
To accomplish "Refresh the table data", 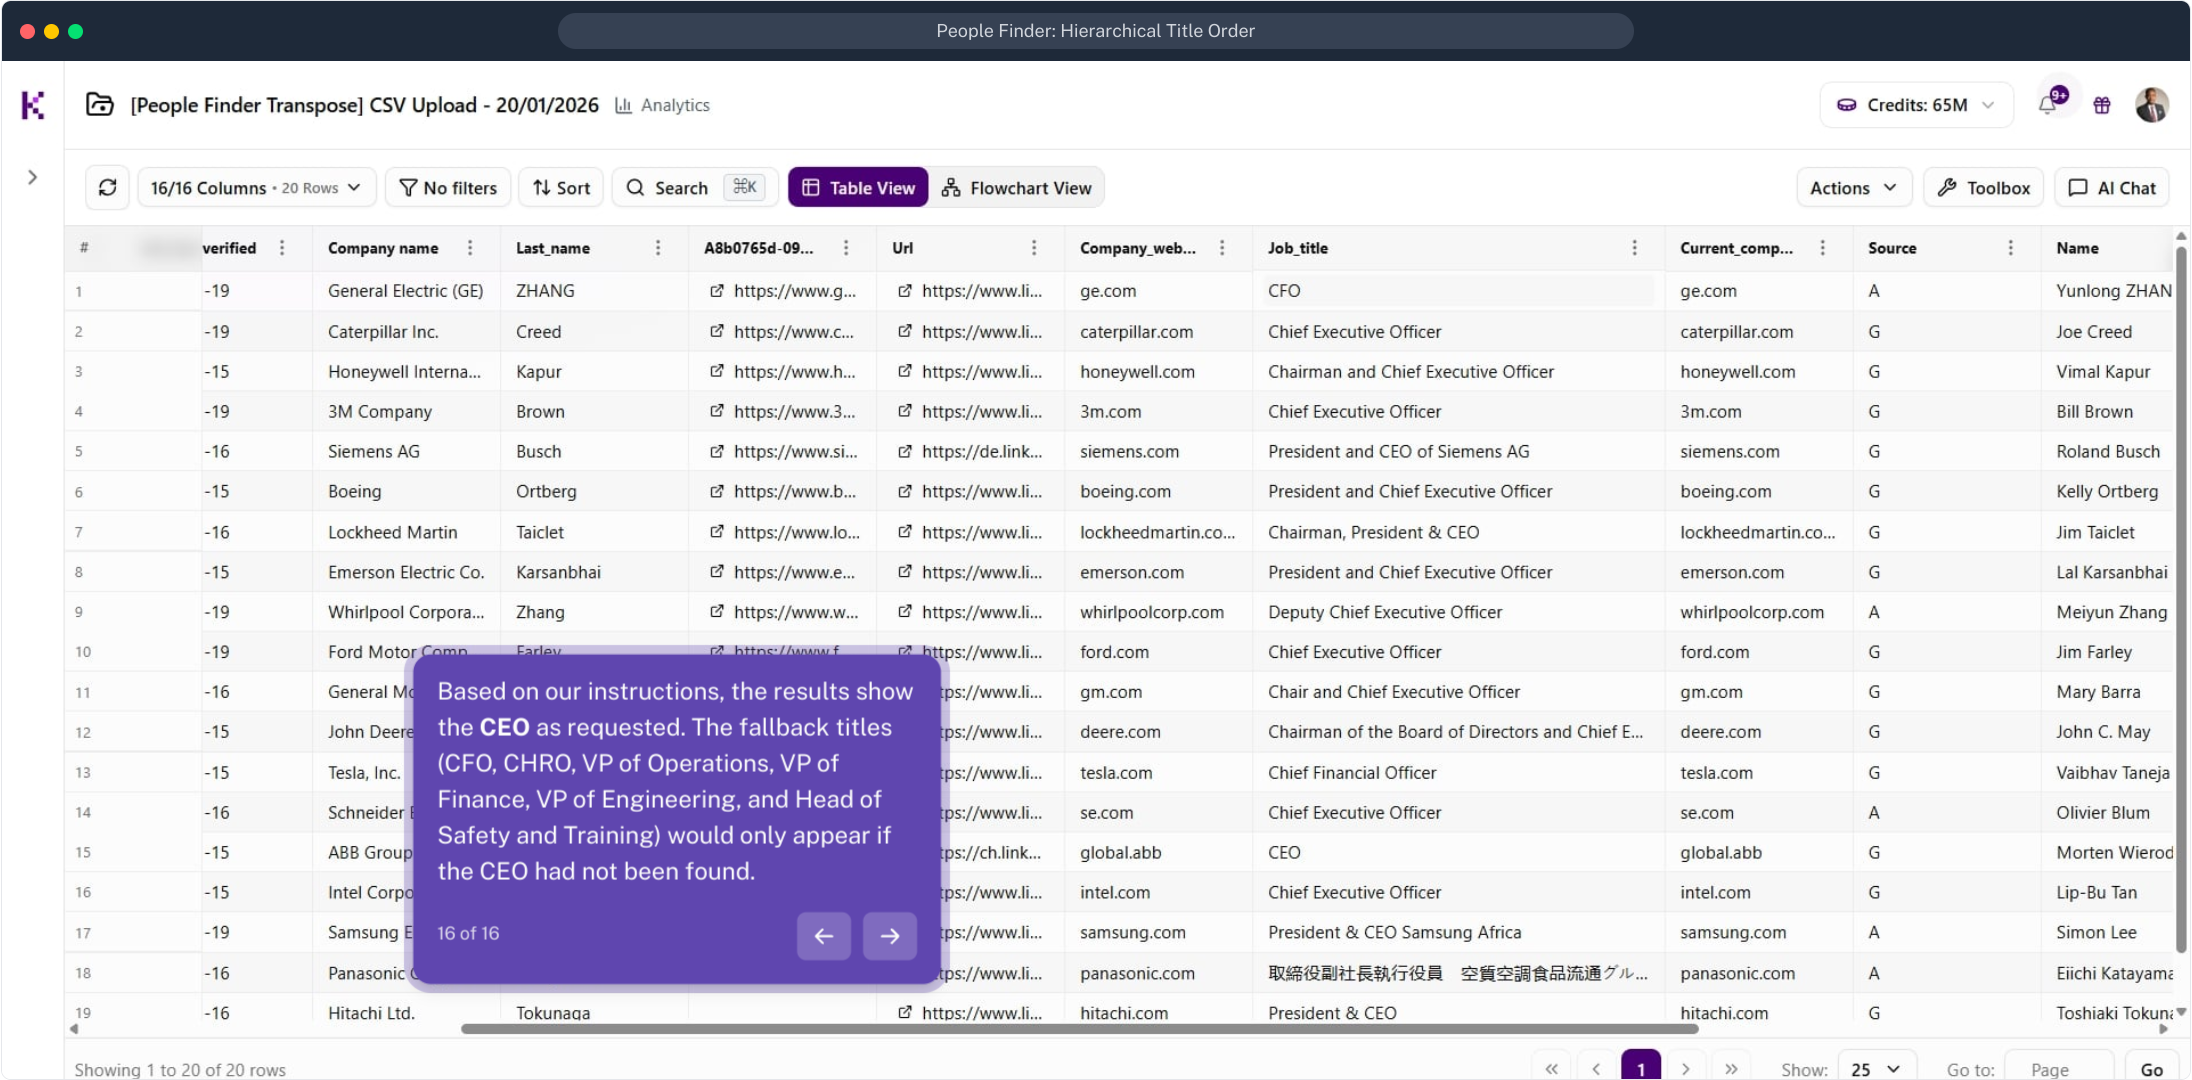I will coord(108,188).
